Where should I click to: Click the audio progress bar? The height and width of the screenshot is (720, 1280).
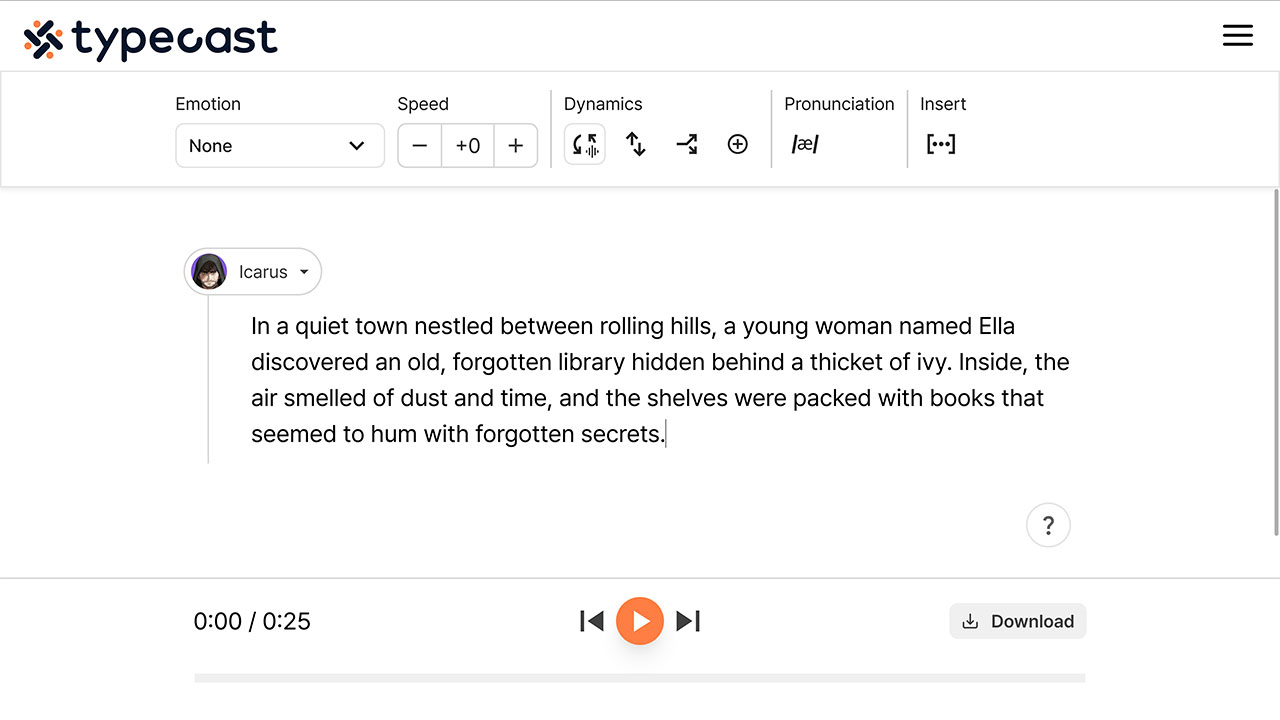click(640, 677)
